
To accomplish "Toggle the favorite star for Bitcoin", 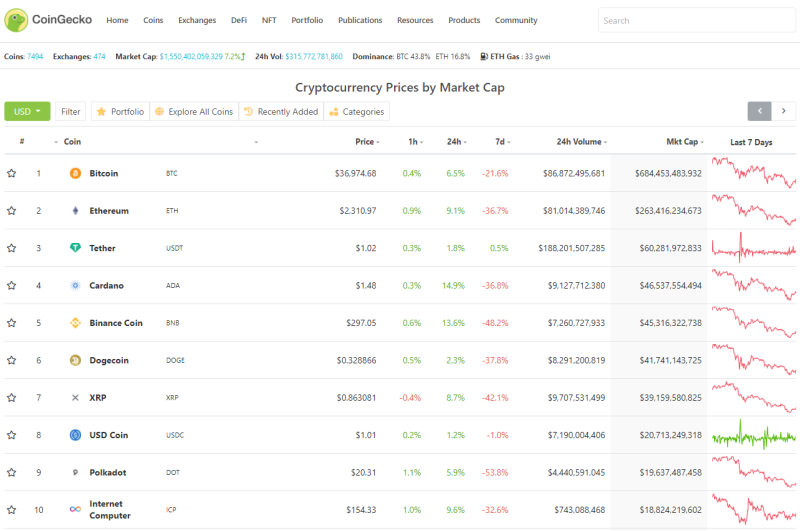I will (11, 173).
